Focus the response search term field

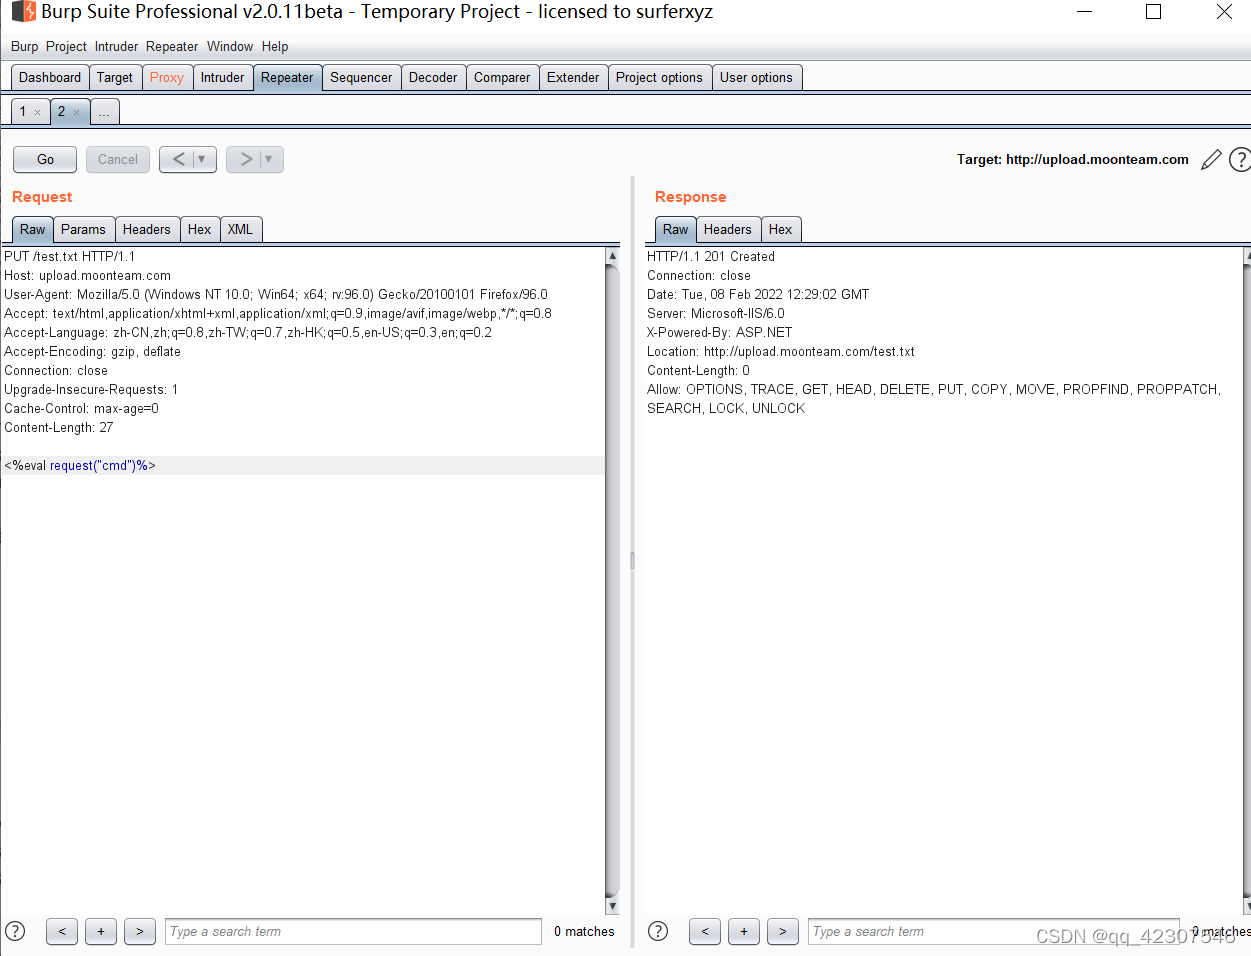(994, 931)
